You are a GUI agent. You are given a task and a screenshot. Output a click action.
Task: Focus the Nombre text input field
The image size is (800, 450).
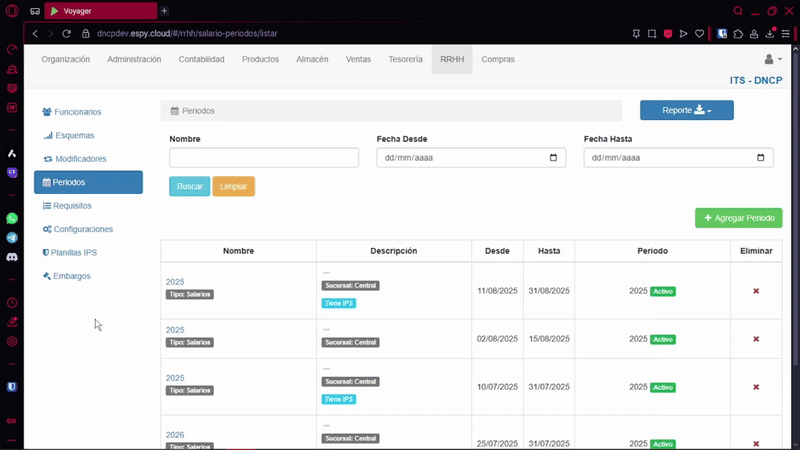click(264, 158)
